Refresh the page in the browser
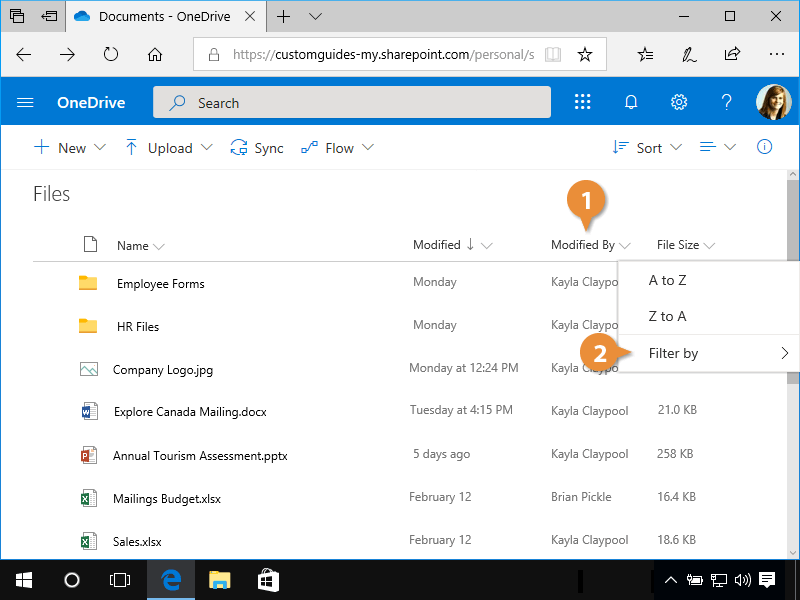The height and width of the screenshot is (600, 800). click(x=111, y=54)
